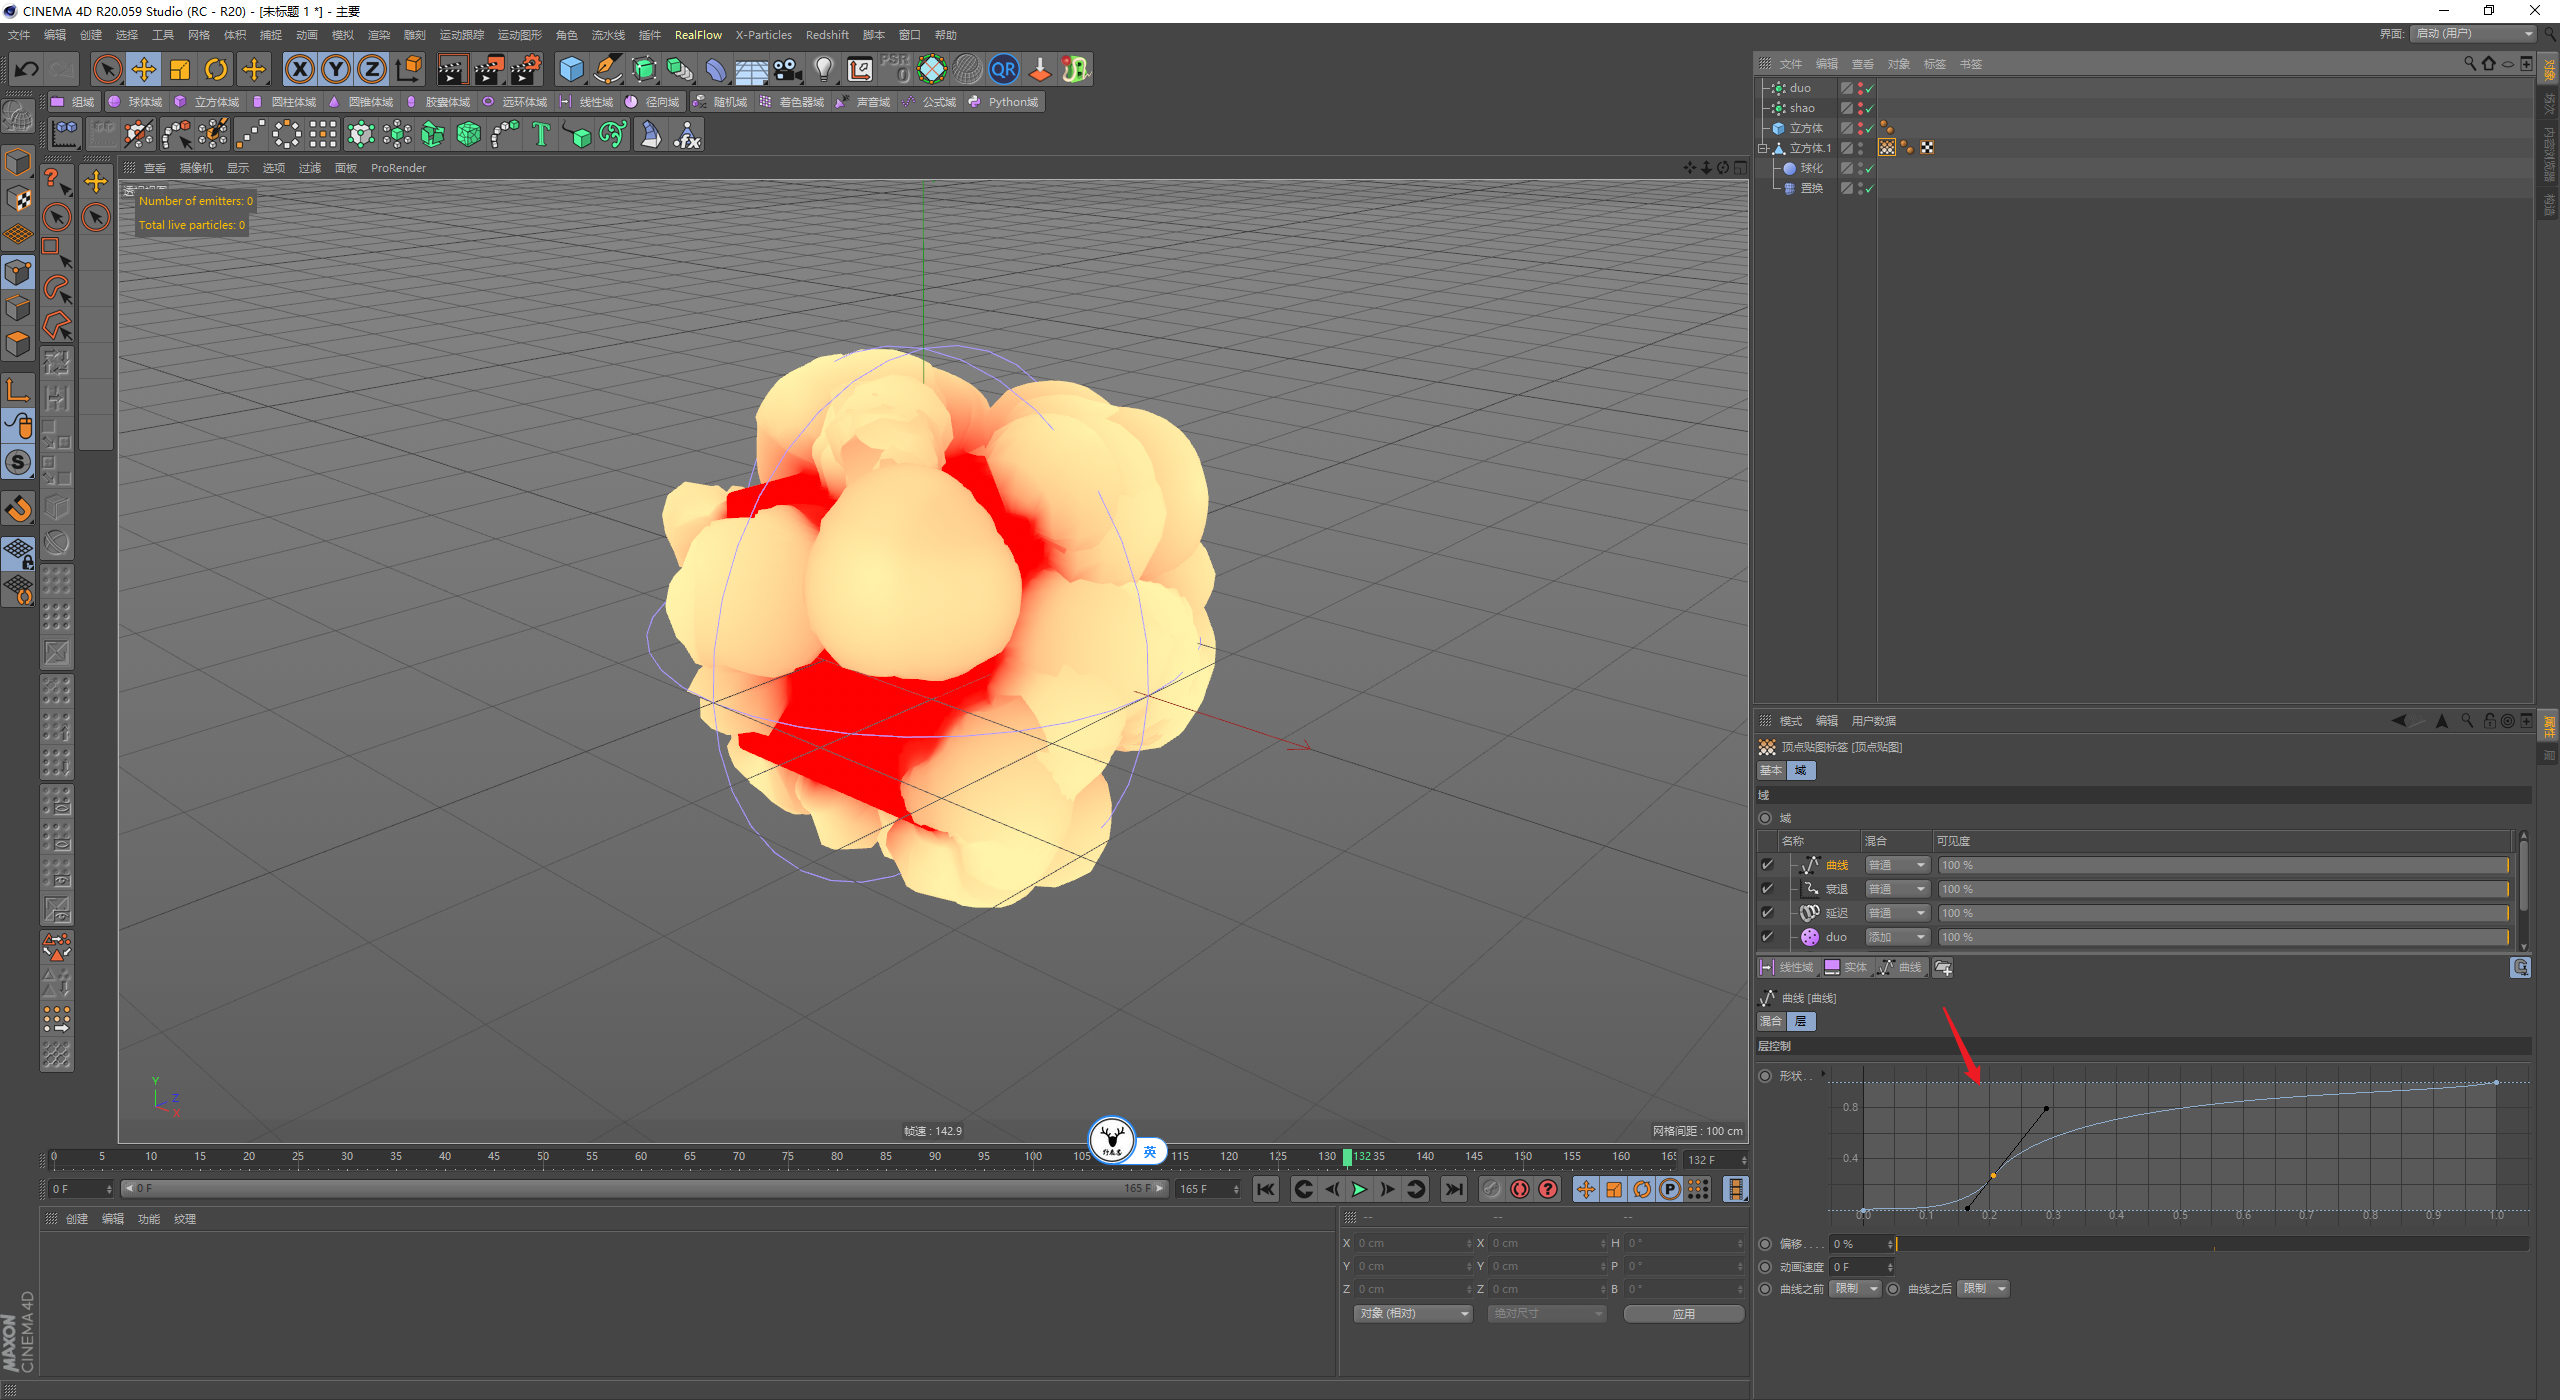
Task: Click the red Record Active Objects button
Action: tap(1520, 1189)
